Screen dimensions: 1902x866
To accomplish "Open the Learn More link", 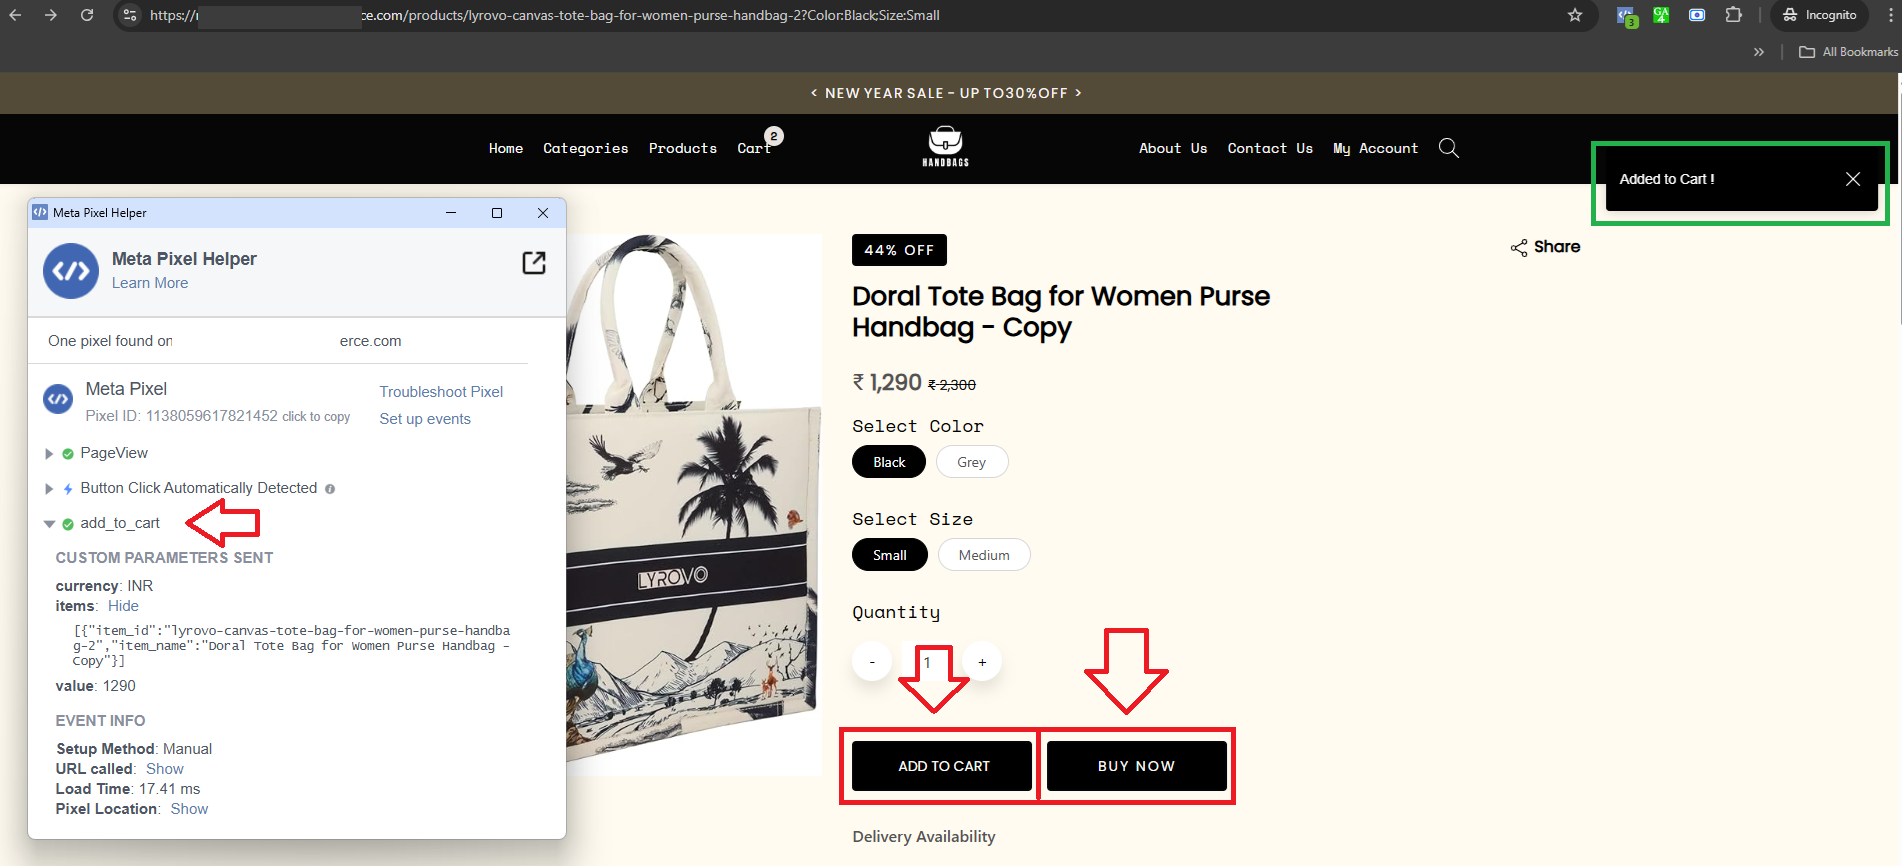I will pos(150,283).
